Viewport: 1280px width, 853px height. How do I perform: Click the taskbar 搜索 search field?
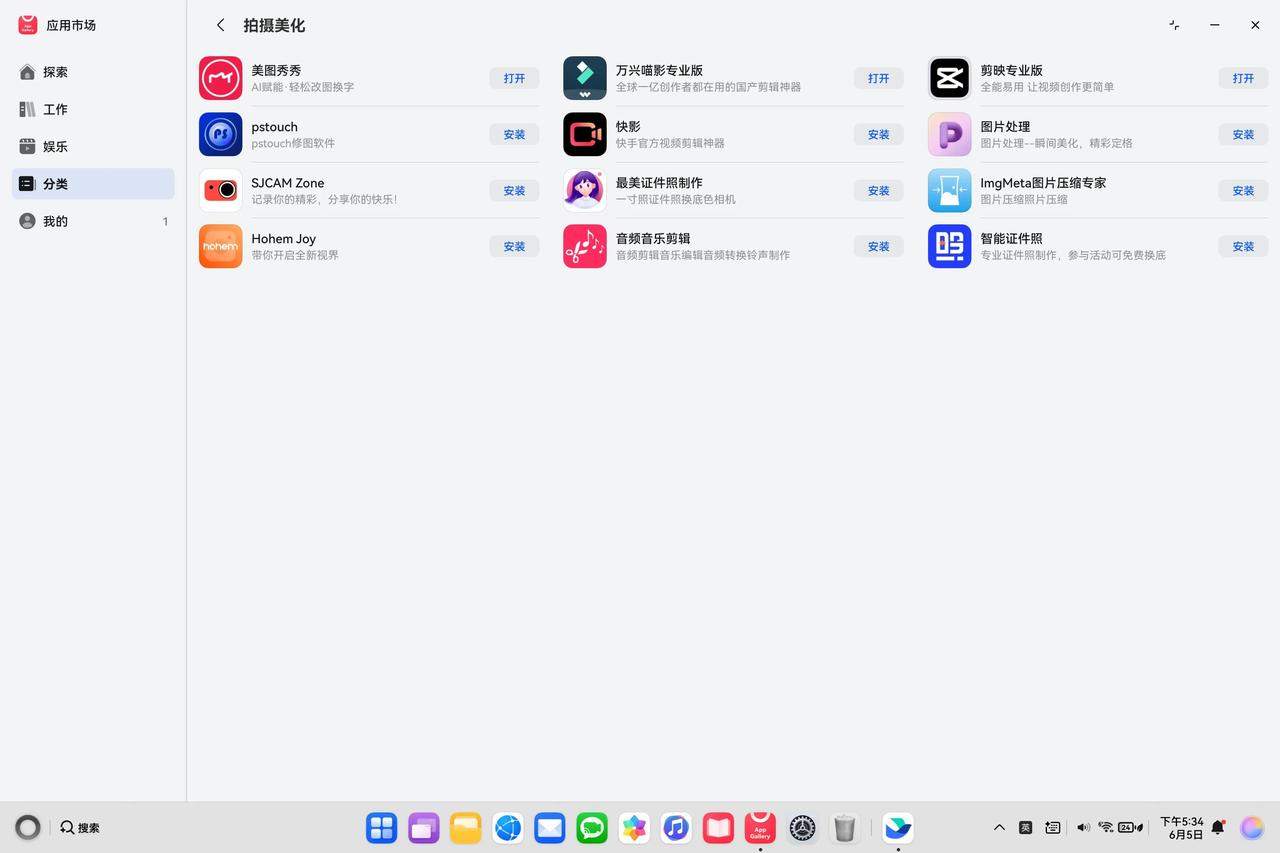click(80, 828)
